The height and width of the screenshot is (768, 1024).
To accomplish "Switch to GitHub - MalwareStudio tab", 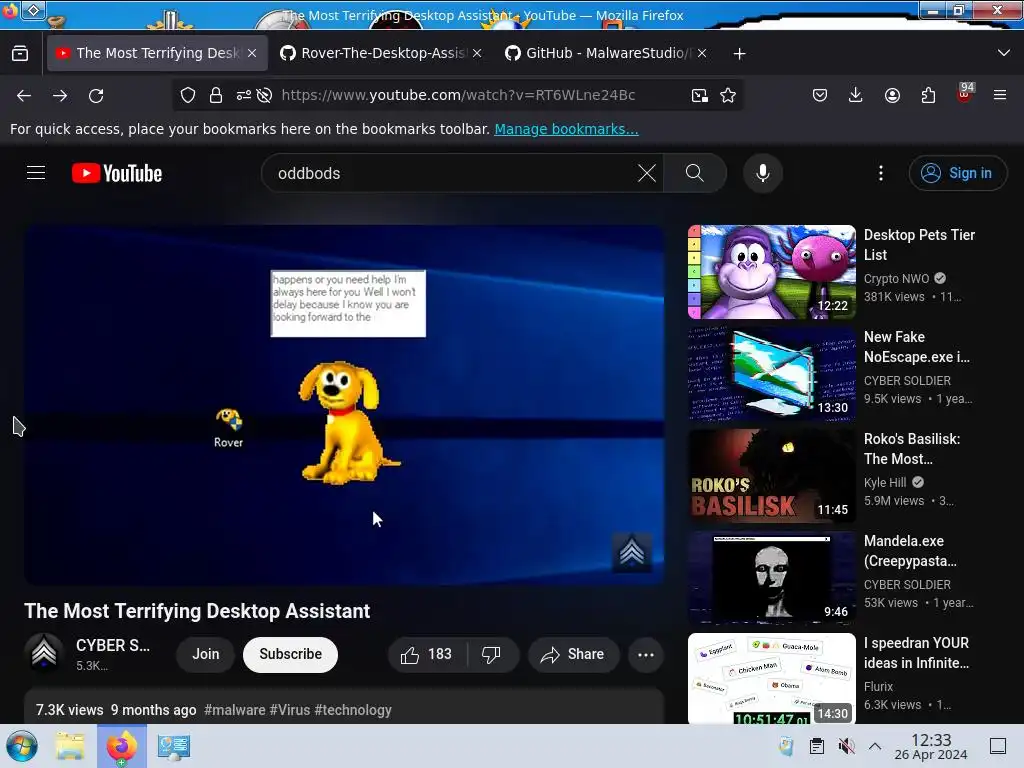I will pyautogui.click(x=607, y=53).
